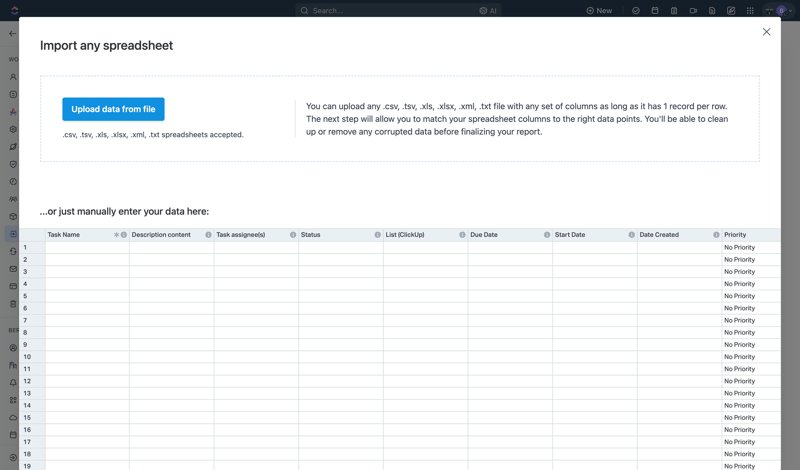Open the checkmark tasks icon in top bar

(636, 10)
